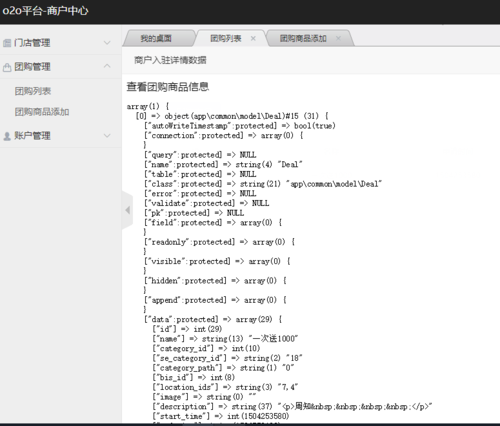Click the 商户入驻详情数据 breadcrumb text

170,60
